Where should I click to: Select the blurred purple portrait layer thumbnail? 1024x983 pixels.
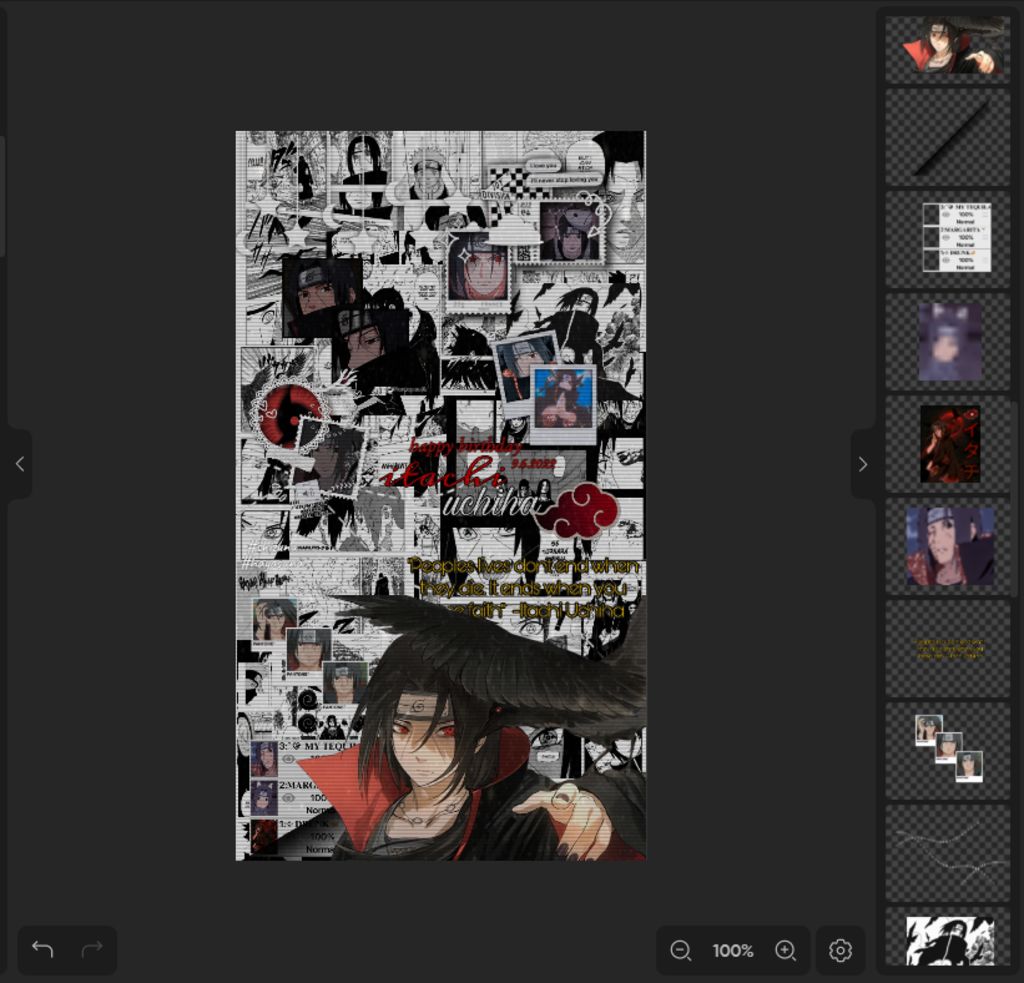pyautogui.click(x=948, y=342)
